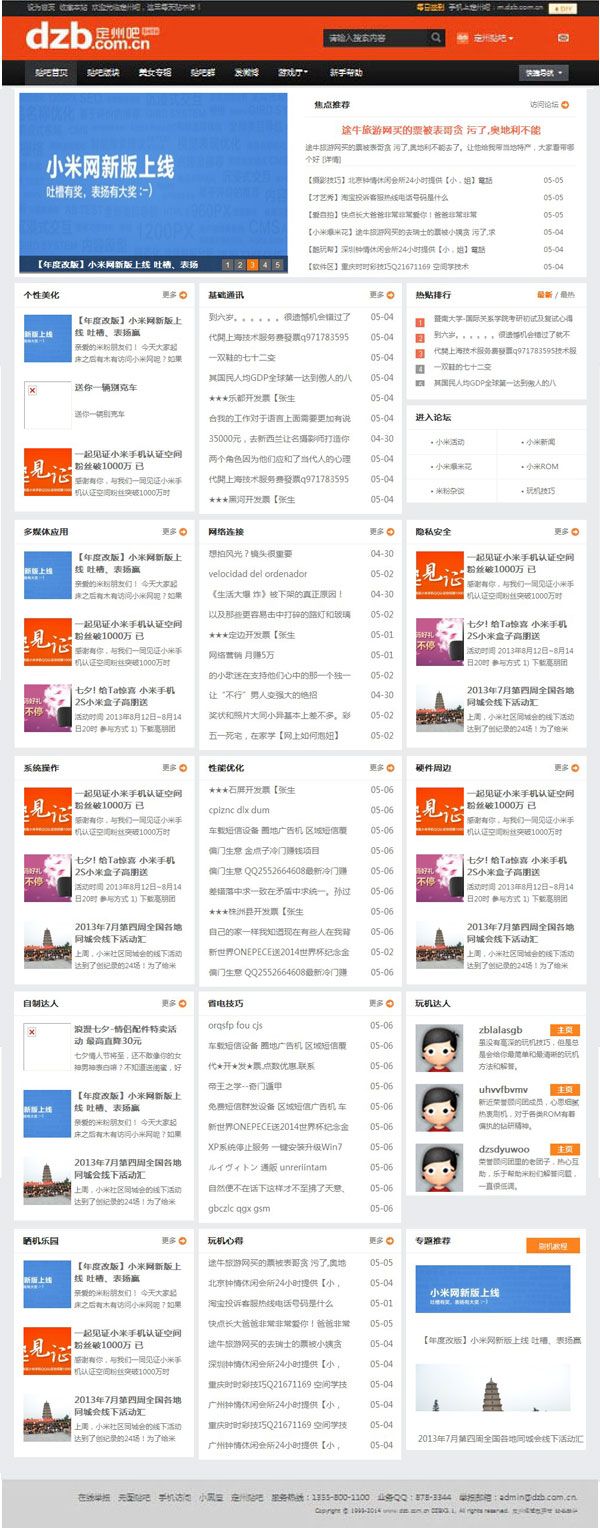Open 在线举报 link in footer
This screenshot has width=600, height=1531.
pos(94,1497)
